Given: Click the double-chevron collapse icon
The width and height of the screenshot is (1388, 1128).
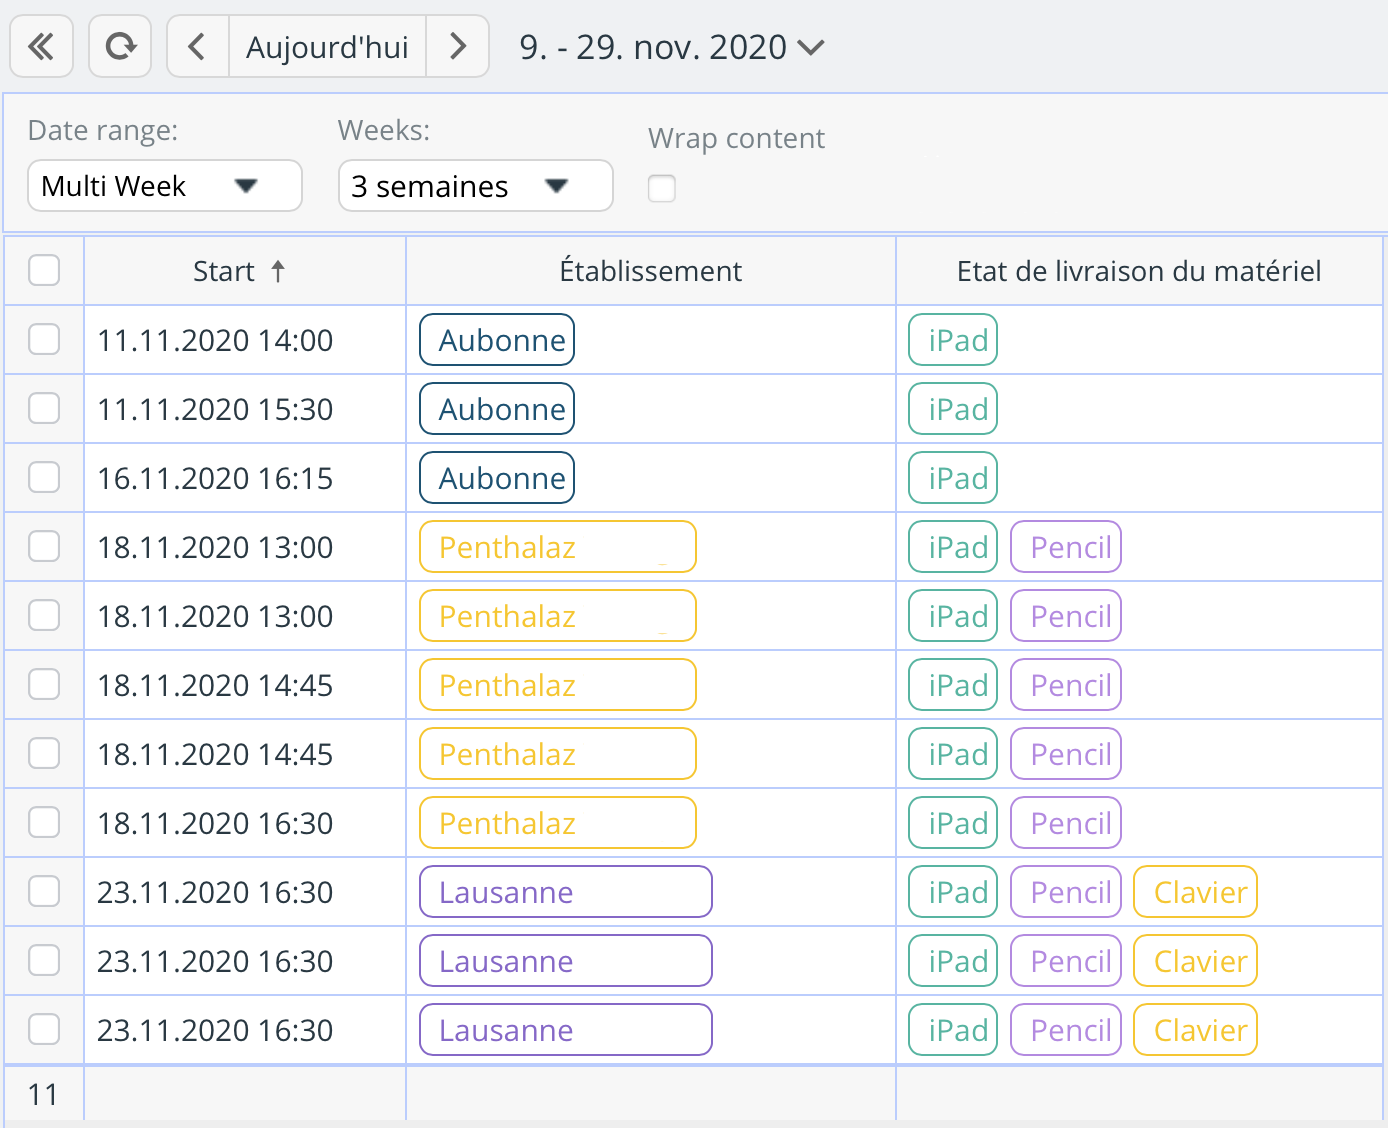Looking at the screenshot, I should click(41, 47).
